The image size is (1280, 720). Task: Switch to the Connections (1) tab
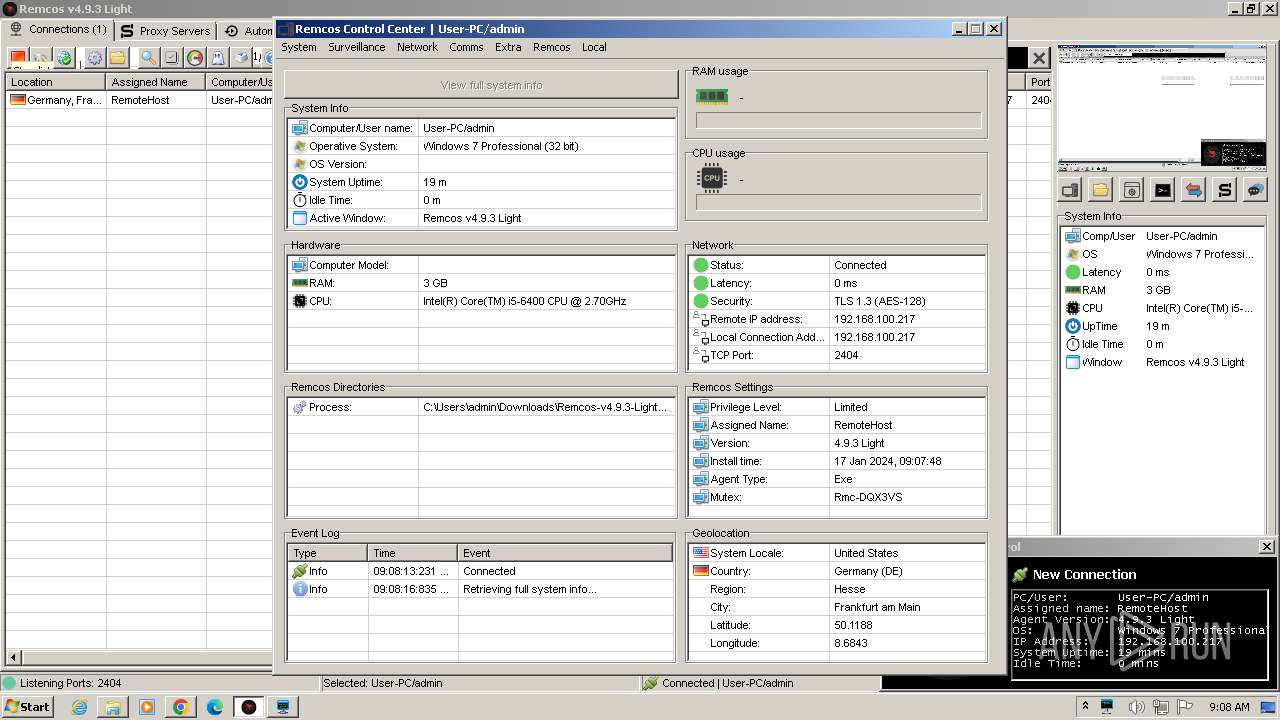pos(57,30)
